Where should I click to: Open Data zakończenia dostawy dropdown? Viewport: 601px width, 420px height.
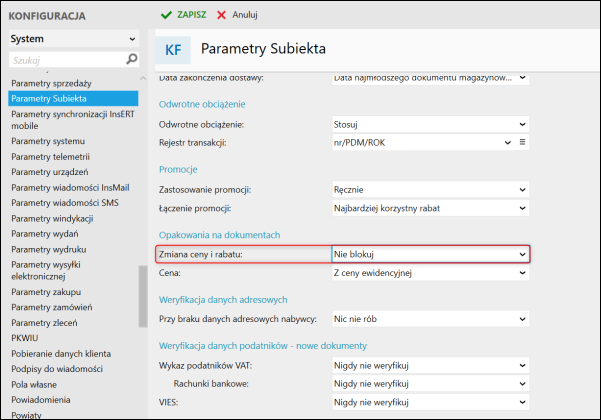[x=430, y=78]
